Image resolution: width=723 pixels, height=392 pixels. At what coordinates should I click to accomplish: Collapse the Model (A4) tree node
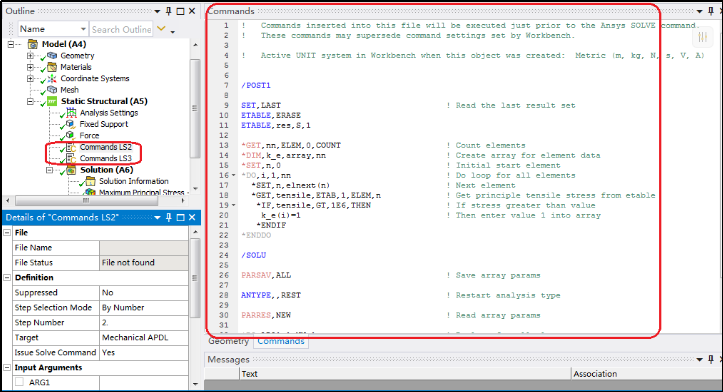tap(11, 44)
